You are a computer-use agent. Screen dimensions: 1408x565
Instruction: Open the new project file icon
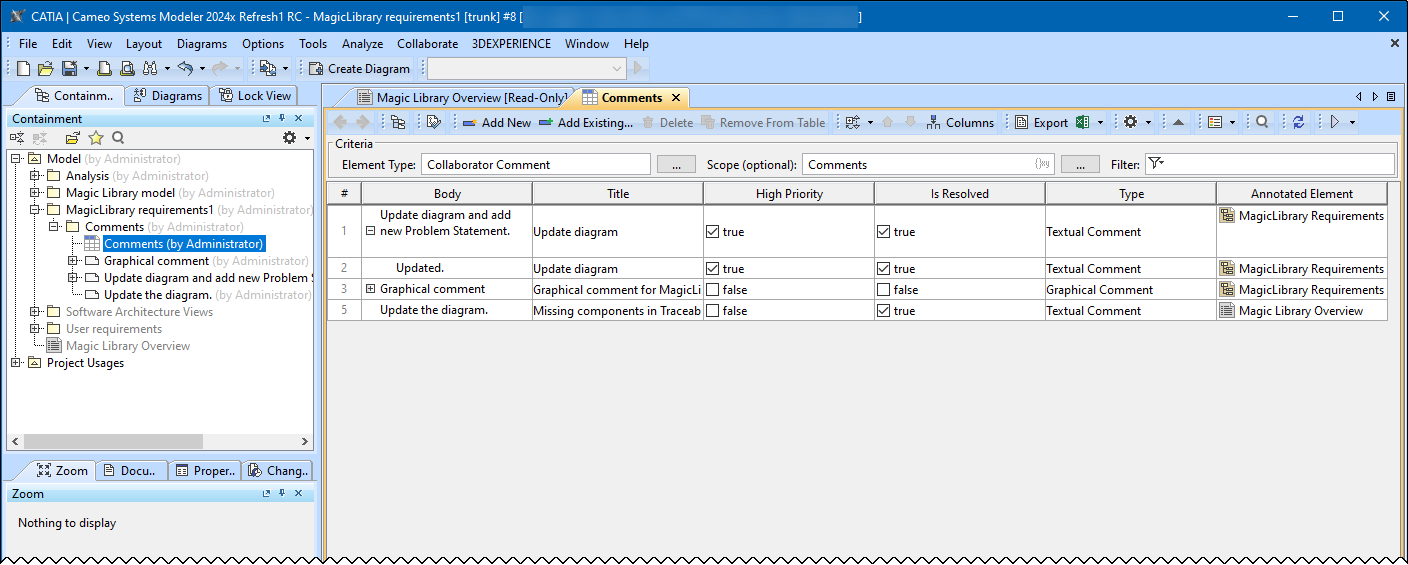click(x=24, y=69)
